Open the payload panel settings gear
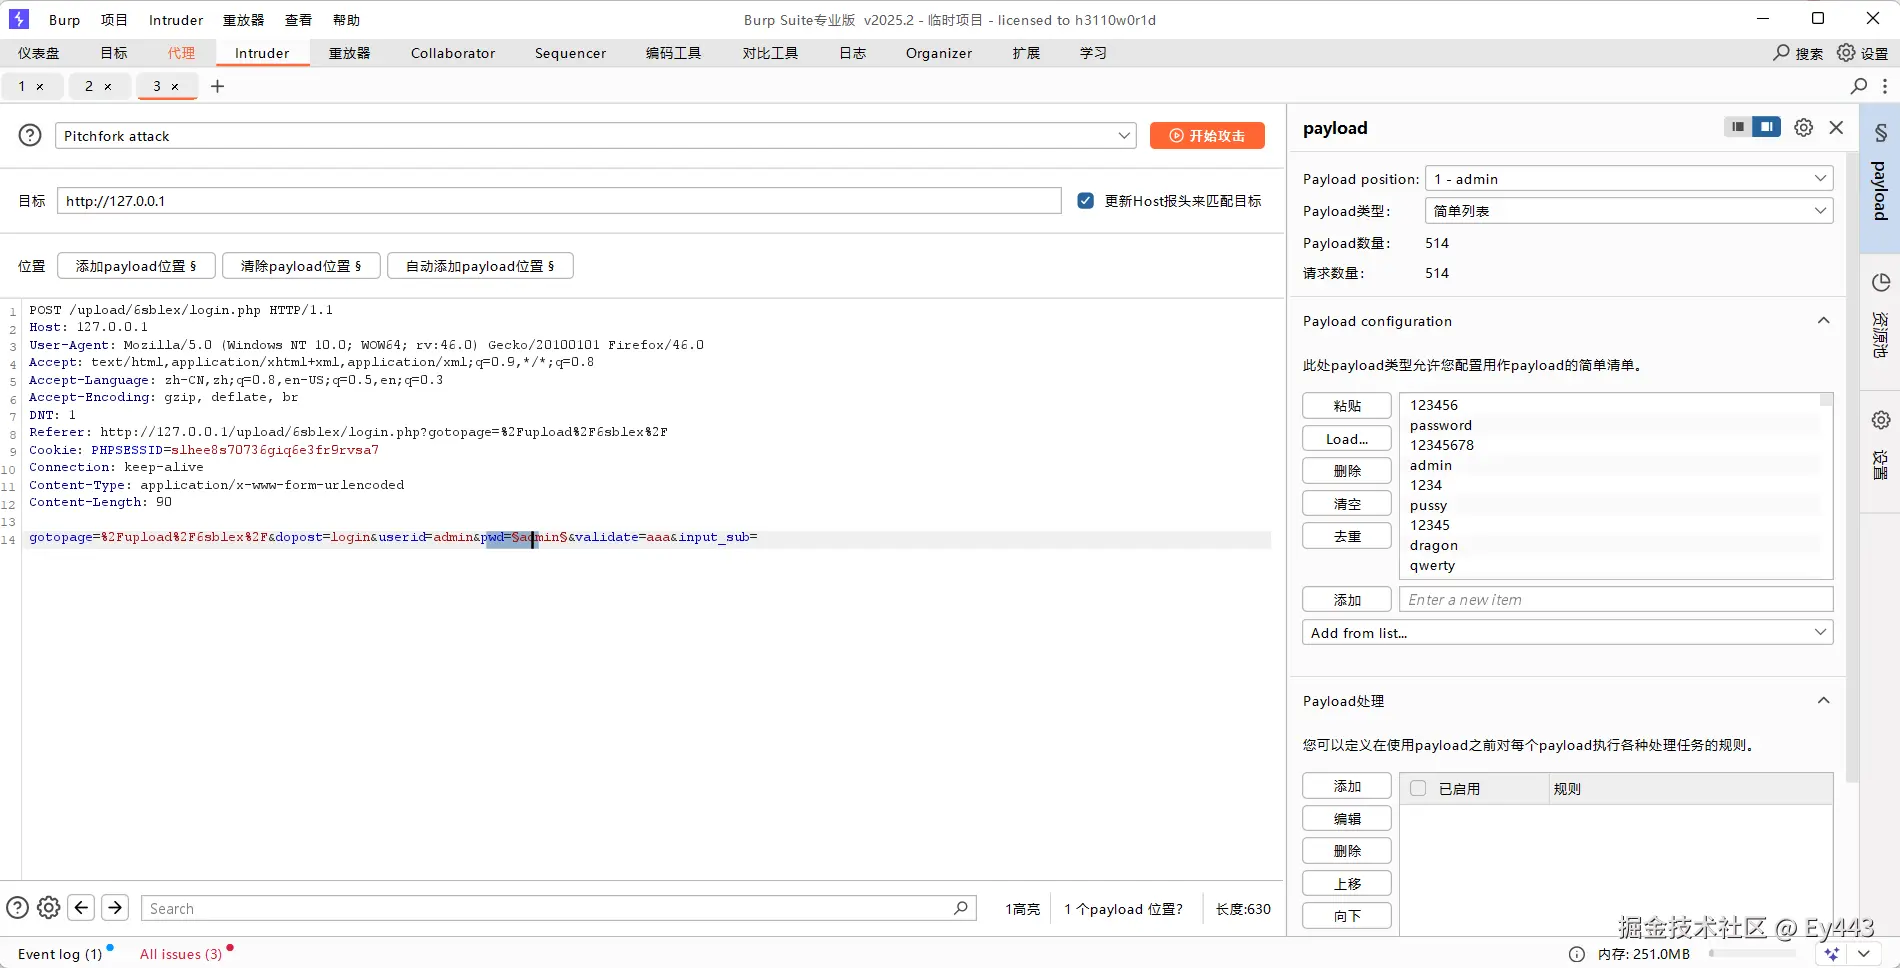Image resolution: width=1900 pixels, height=968 pixels. tap(1803, 127)
